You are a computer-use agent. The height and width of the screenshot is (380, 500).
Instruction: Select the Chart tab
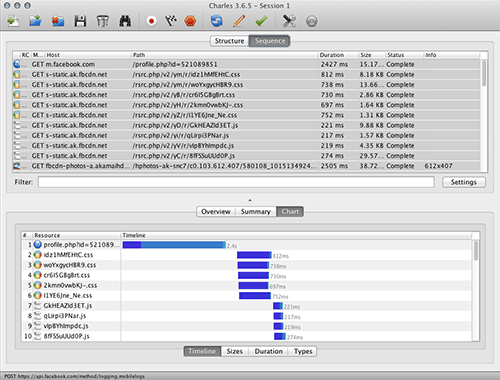coord(290,212)
